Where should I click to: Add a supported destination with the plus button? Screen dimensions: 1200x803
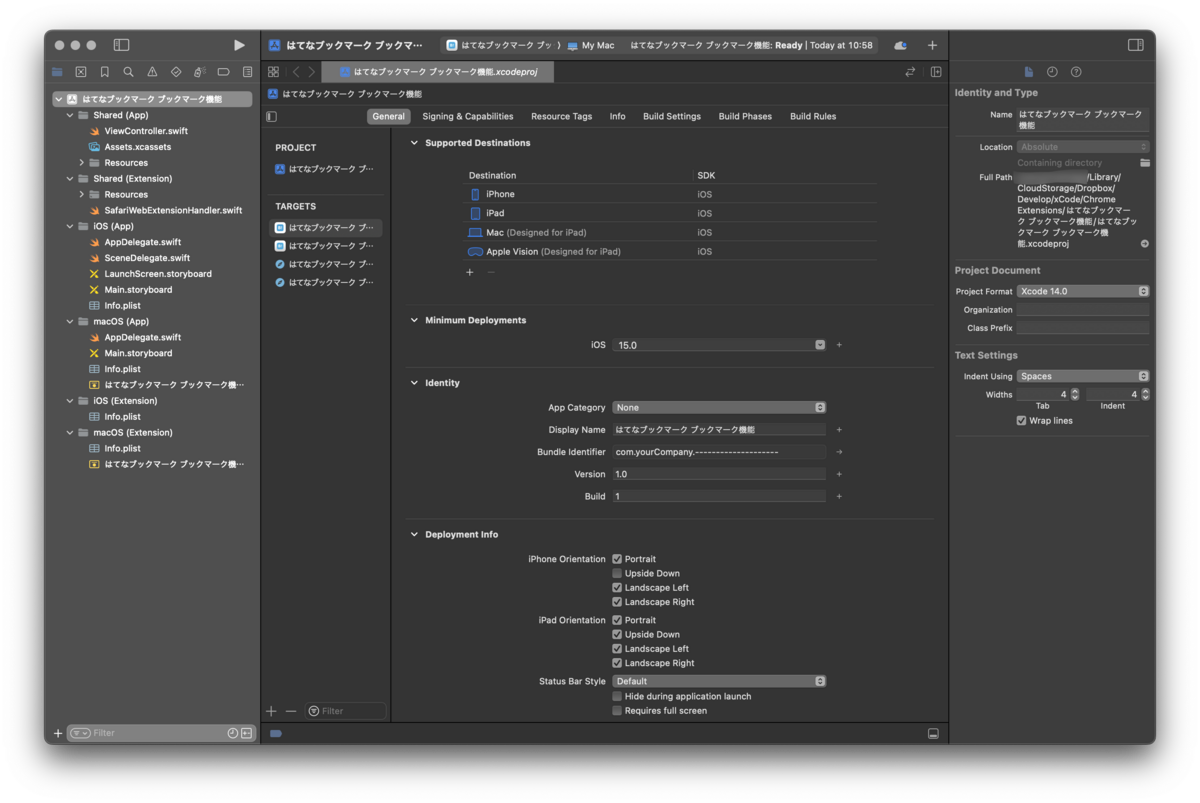(470, 272)
